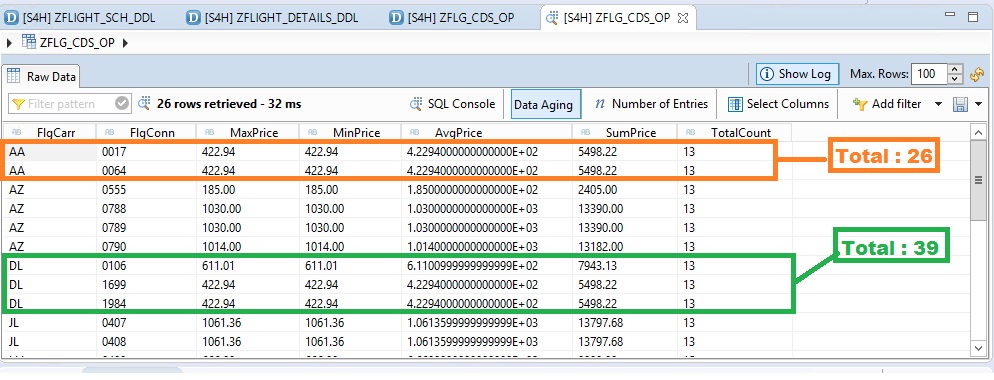Open the Add filter dropdown arrow
This screenshot has width=994, height=380.
pos(939,104)
